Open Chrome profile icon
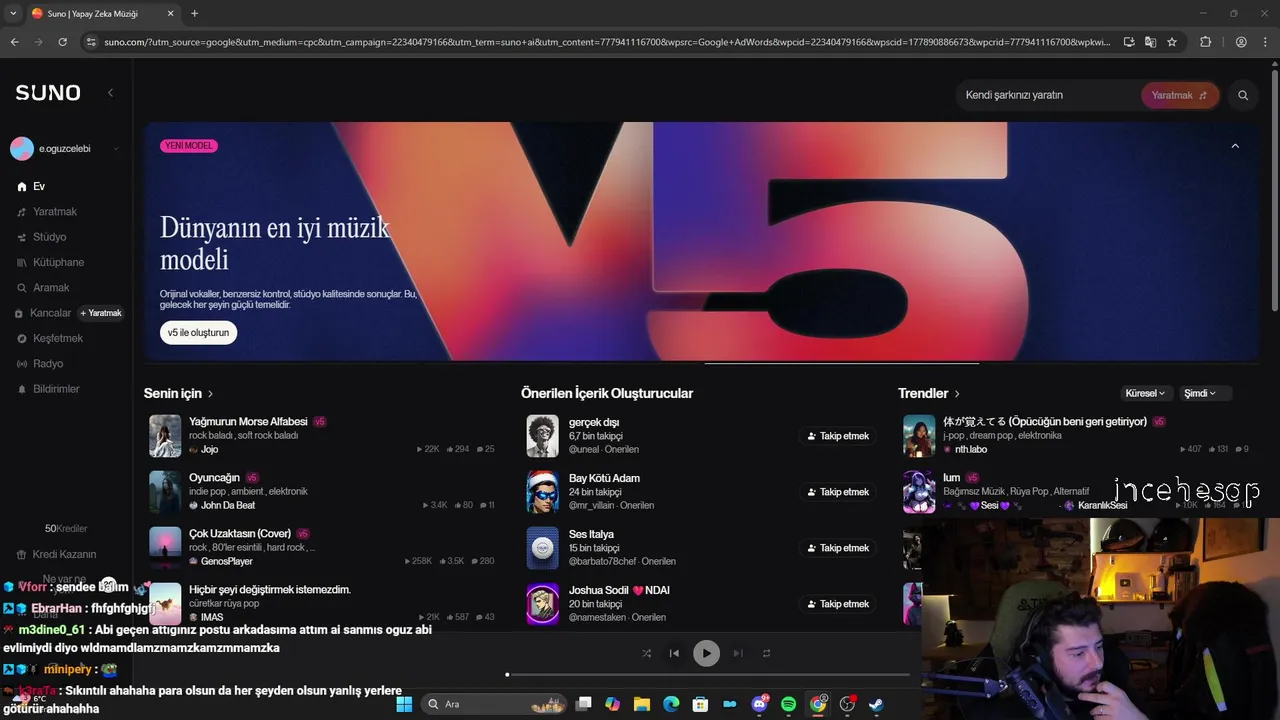Image resolution: width=1280 pixels, height=720 pixels. tap(1241, 42)
